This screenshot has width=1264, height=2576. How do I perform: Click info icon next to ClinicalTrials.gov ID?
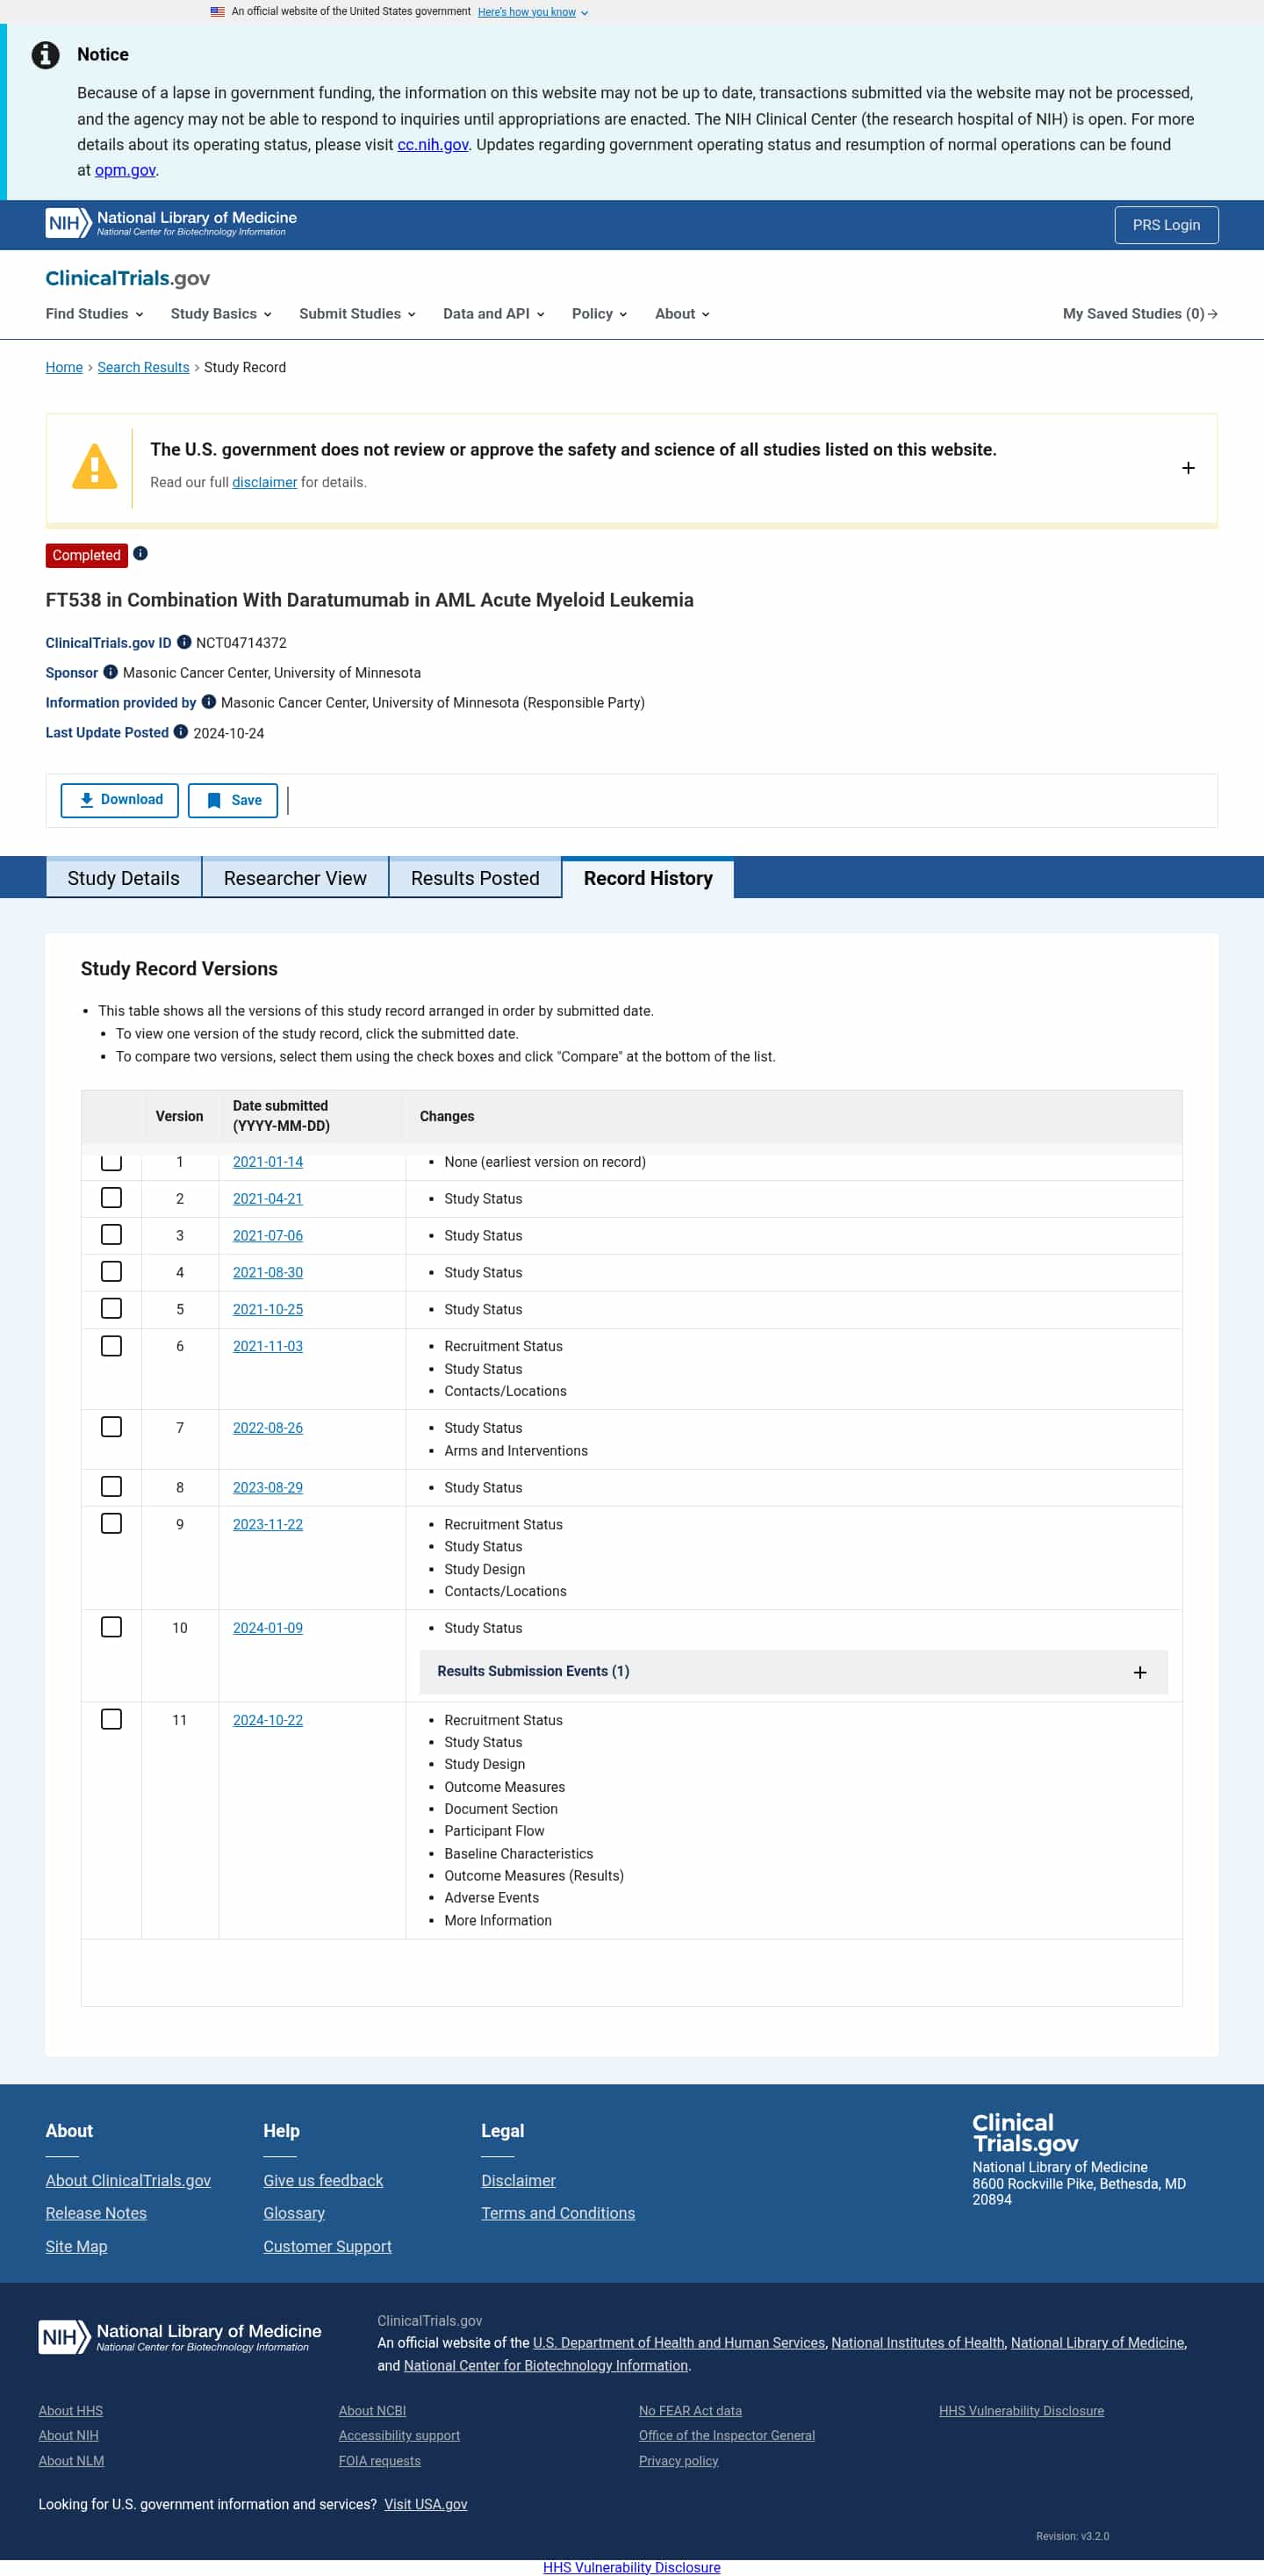[184, 642]
